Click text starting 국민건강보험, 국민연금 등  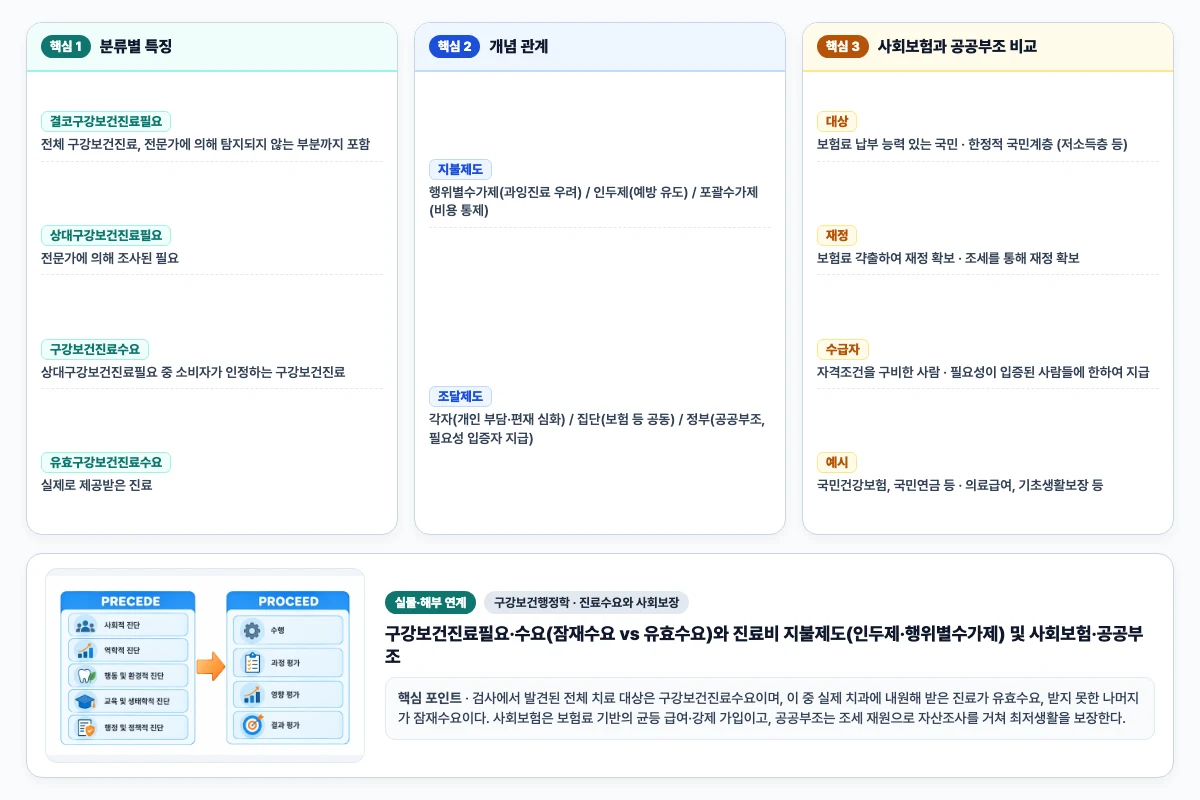[x=960, y=485]
